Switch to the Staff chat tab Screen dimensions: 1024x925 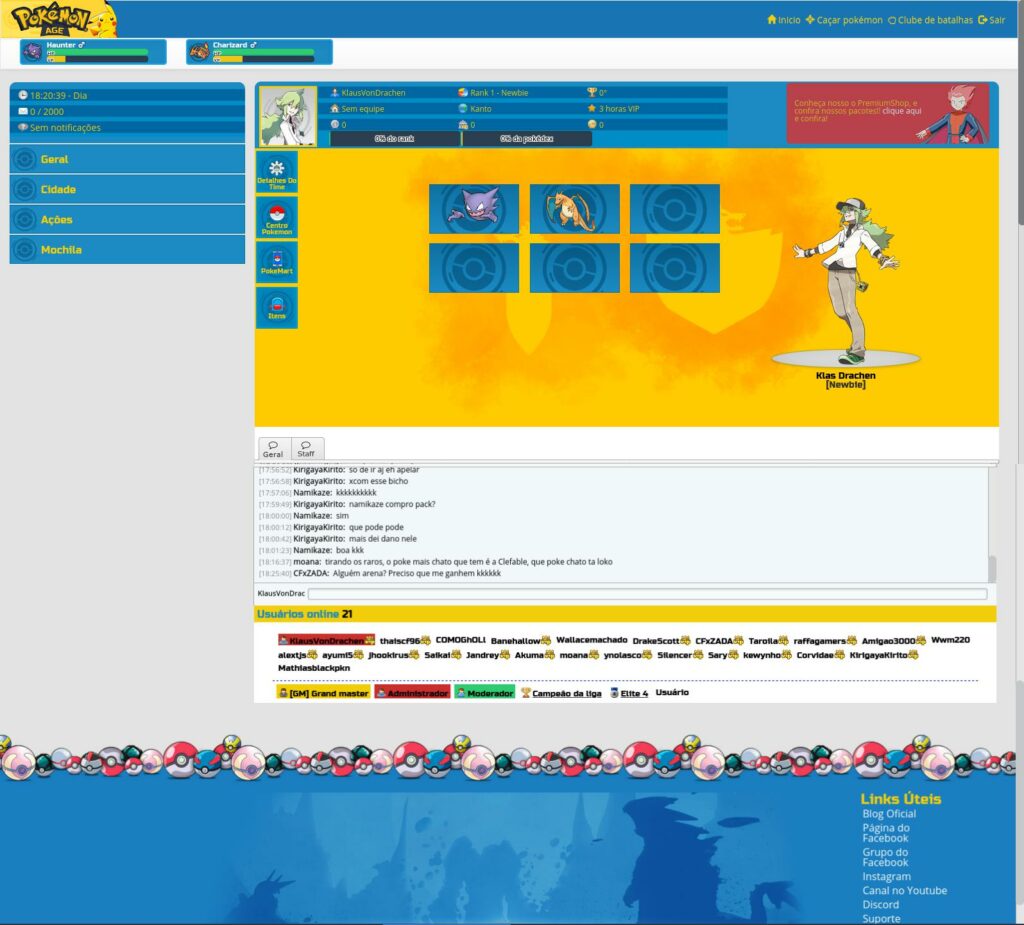click(306, 449)
